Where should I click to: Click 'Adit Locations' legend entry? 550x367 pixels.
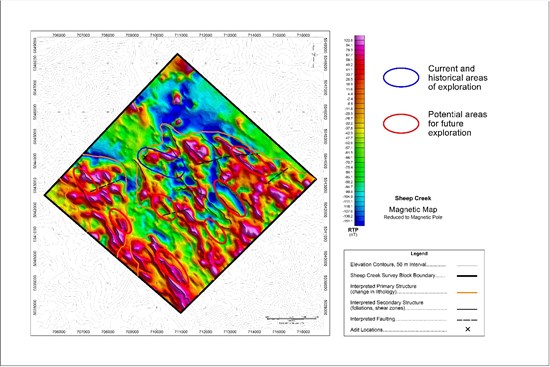point(367,330)
